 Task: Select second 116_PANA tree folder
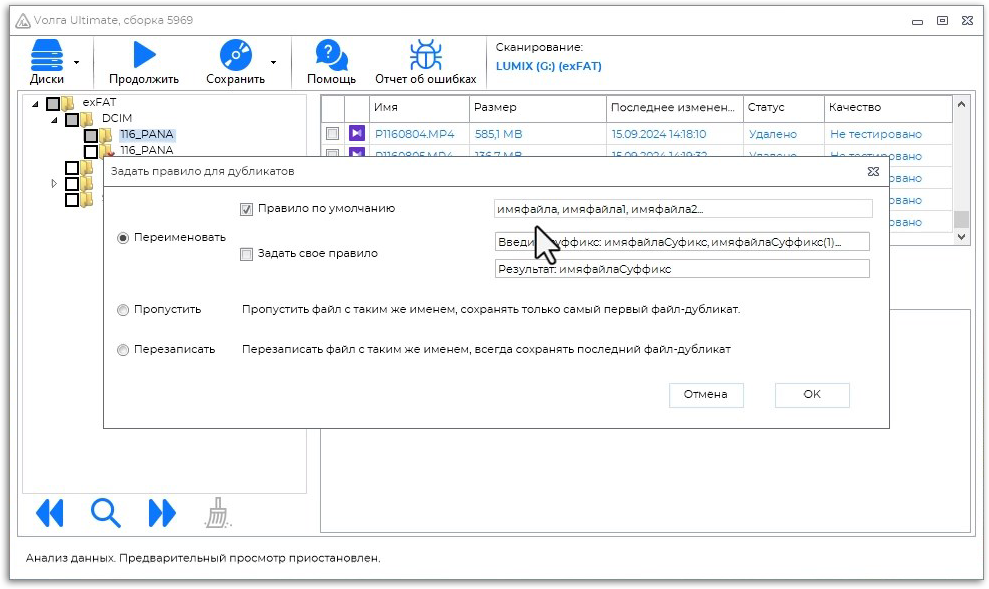[147, 150]
